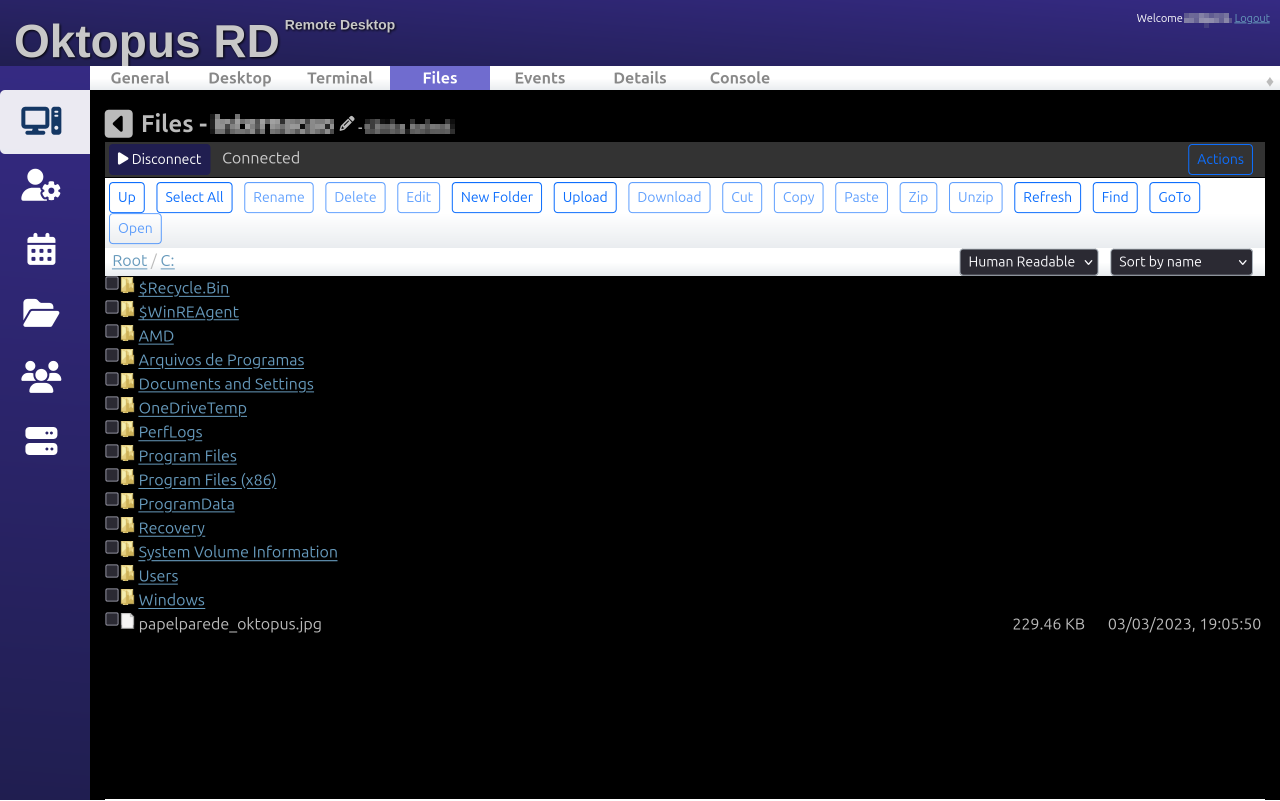Tick the System Volume Information checkbox
The image size is (1280, 801).
(x=112, y=548)
